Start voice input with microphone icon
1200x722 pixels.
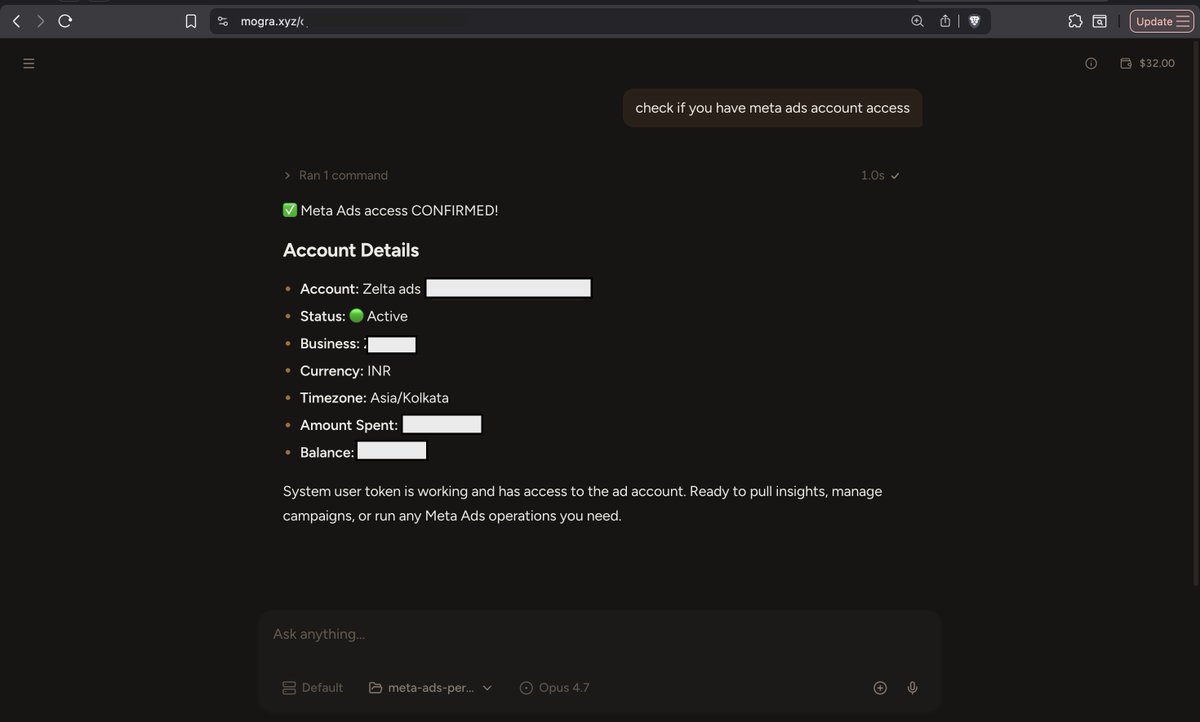912,688
